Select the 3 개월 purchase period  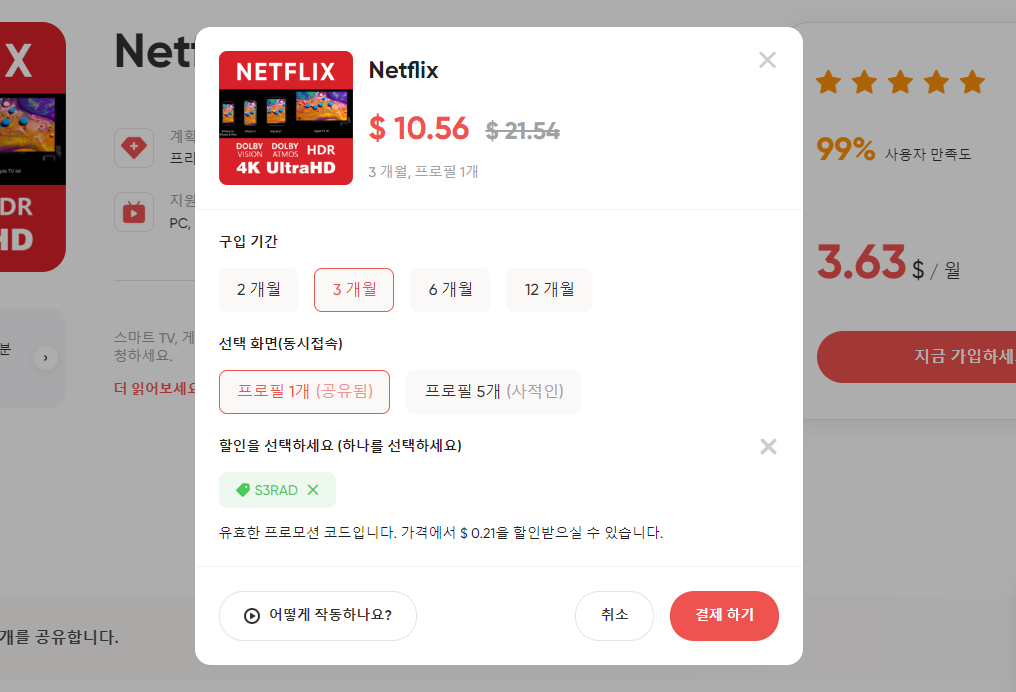354,290
